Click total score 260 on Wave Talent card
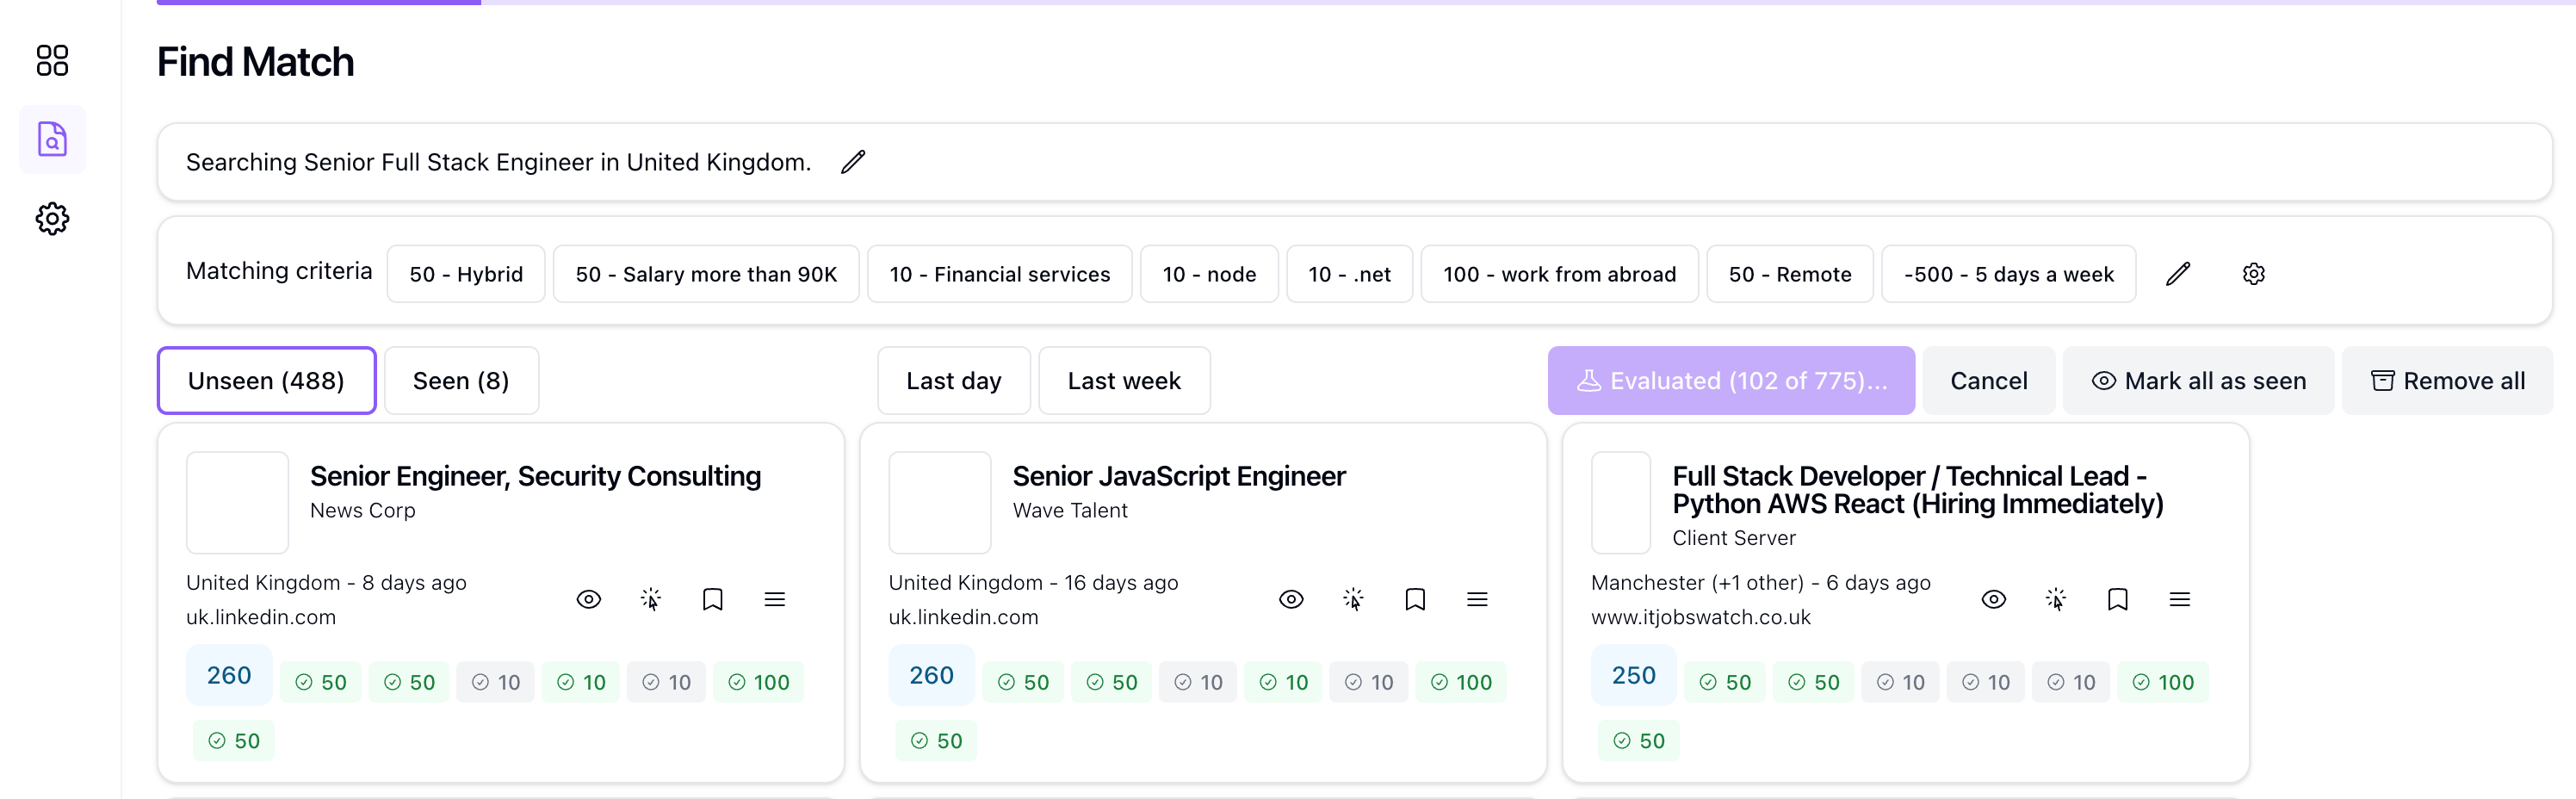This screenshot has width=2576, height=799. pyautogui.click(x=932, y=676)
